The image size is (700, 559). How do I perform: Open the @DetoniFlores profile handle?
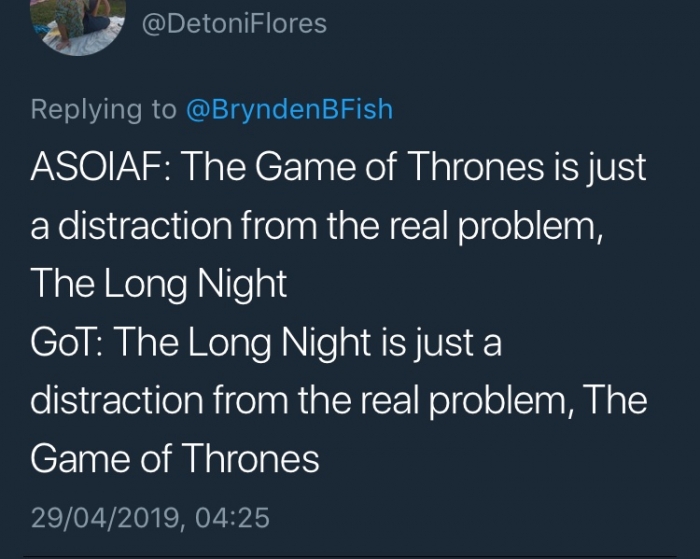tap(234, 24)
